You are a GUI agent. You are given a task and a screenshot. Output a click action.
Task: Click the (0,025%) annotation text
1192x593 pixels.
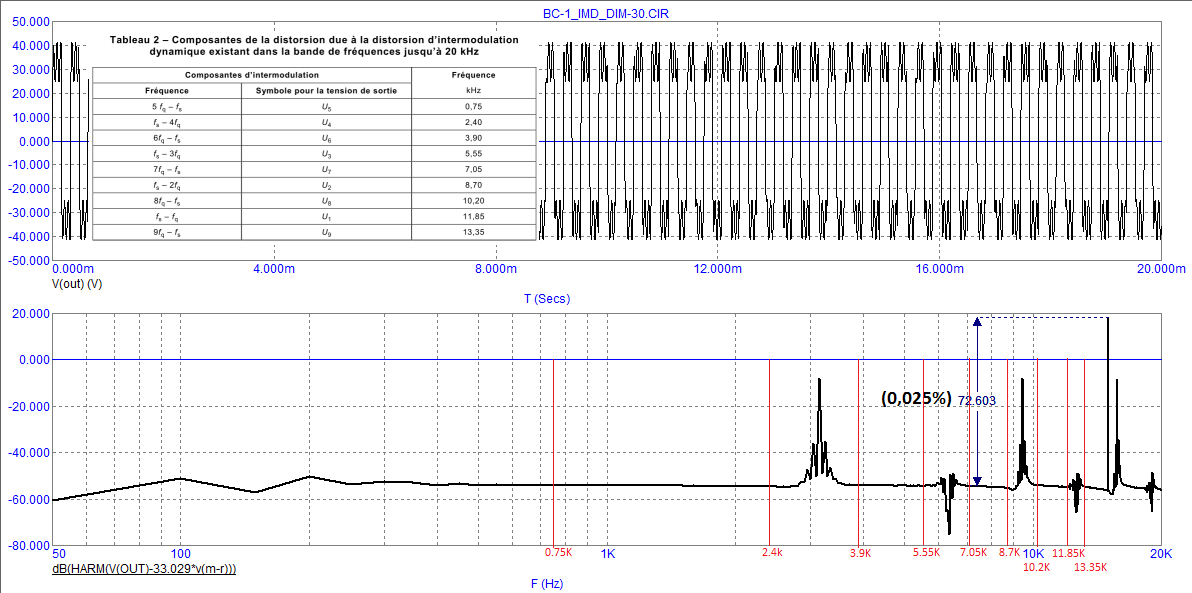click(917, 398)
